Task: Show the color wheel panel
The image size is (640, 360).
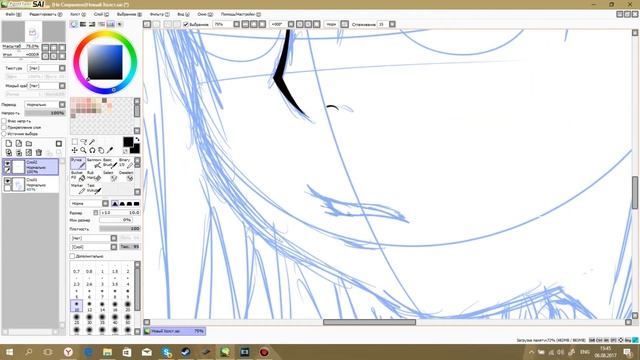Action: 74,24
